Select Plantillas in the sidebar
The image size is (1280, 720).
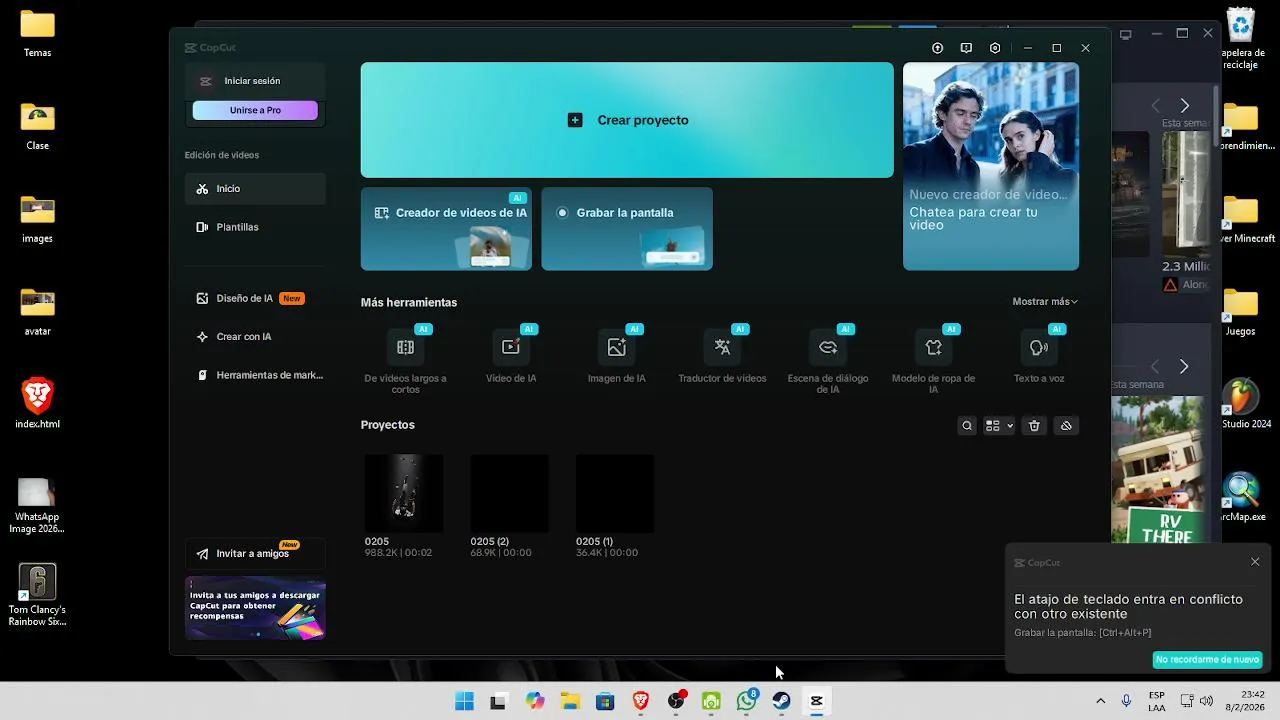coord(255,227)
